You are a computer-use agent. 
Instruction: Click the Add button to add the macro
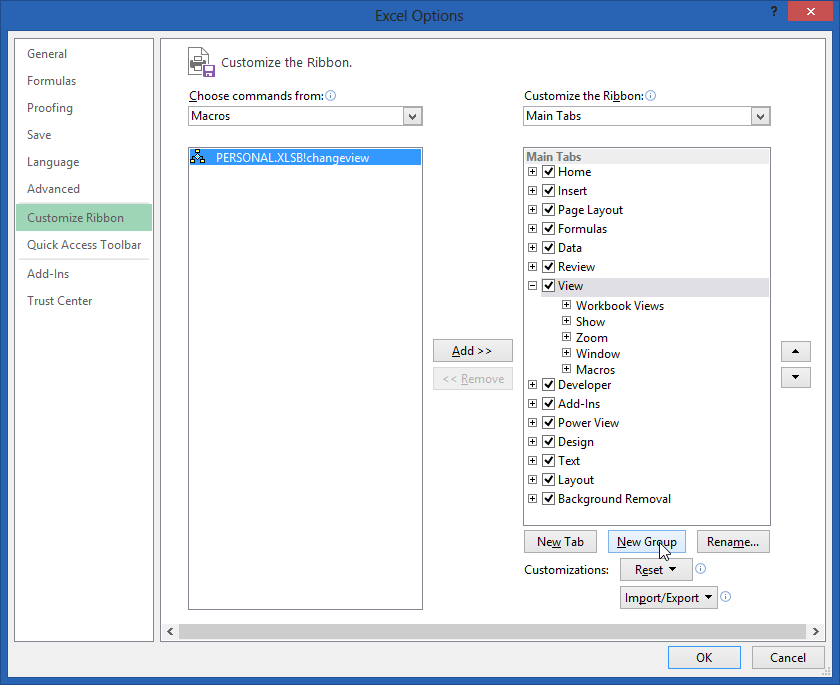(x=472, y=350)
